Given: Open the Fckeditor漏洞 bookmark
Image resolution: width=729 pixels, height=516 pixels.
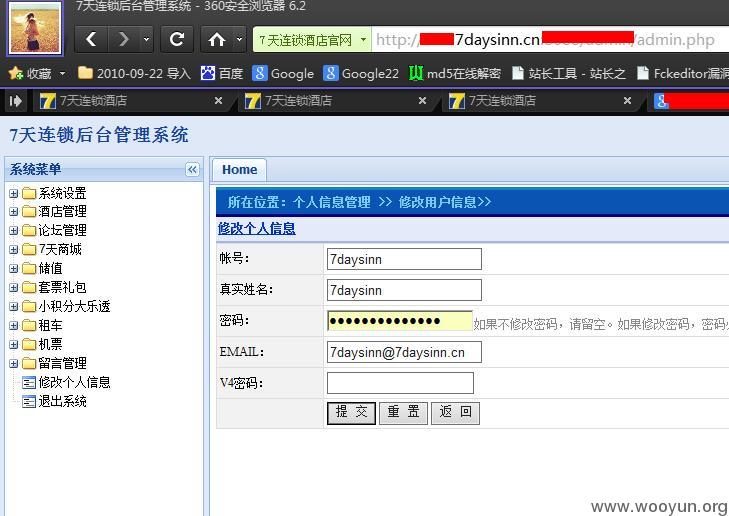Looking at the screenshot, I should 683,73.
